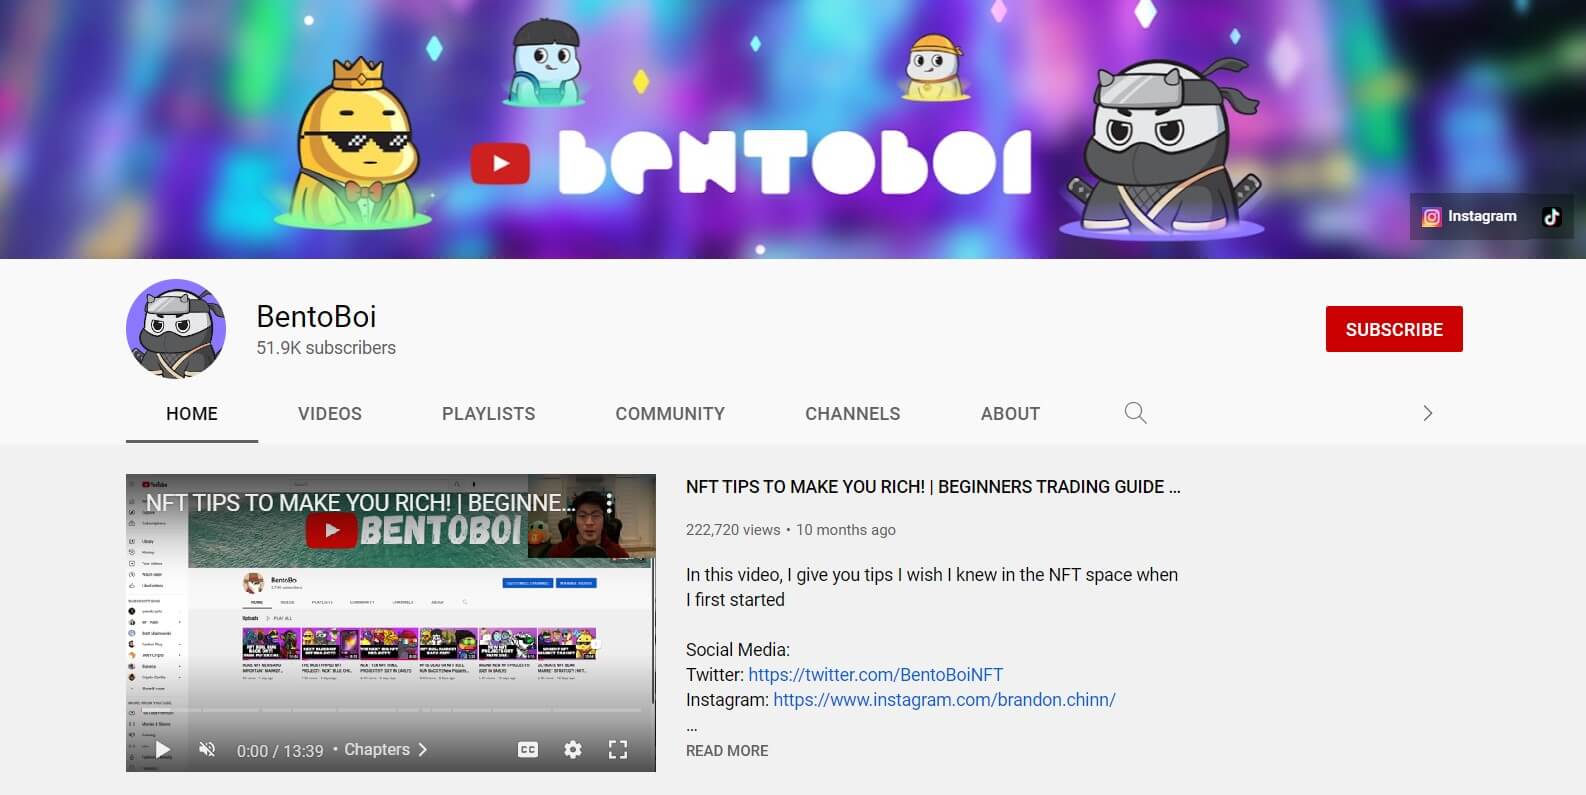This screenshot has width=1586, height=795.
Task: Click the channel name BentoBoi
Action: tap(316, 316)
